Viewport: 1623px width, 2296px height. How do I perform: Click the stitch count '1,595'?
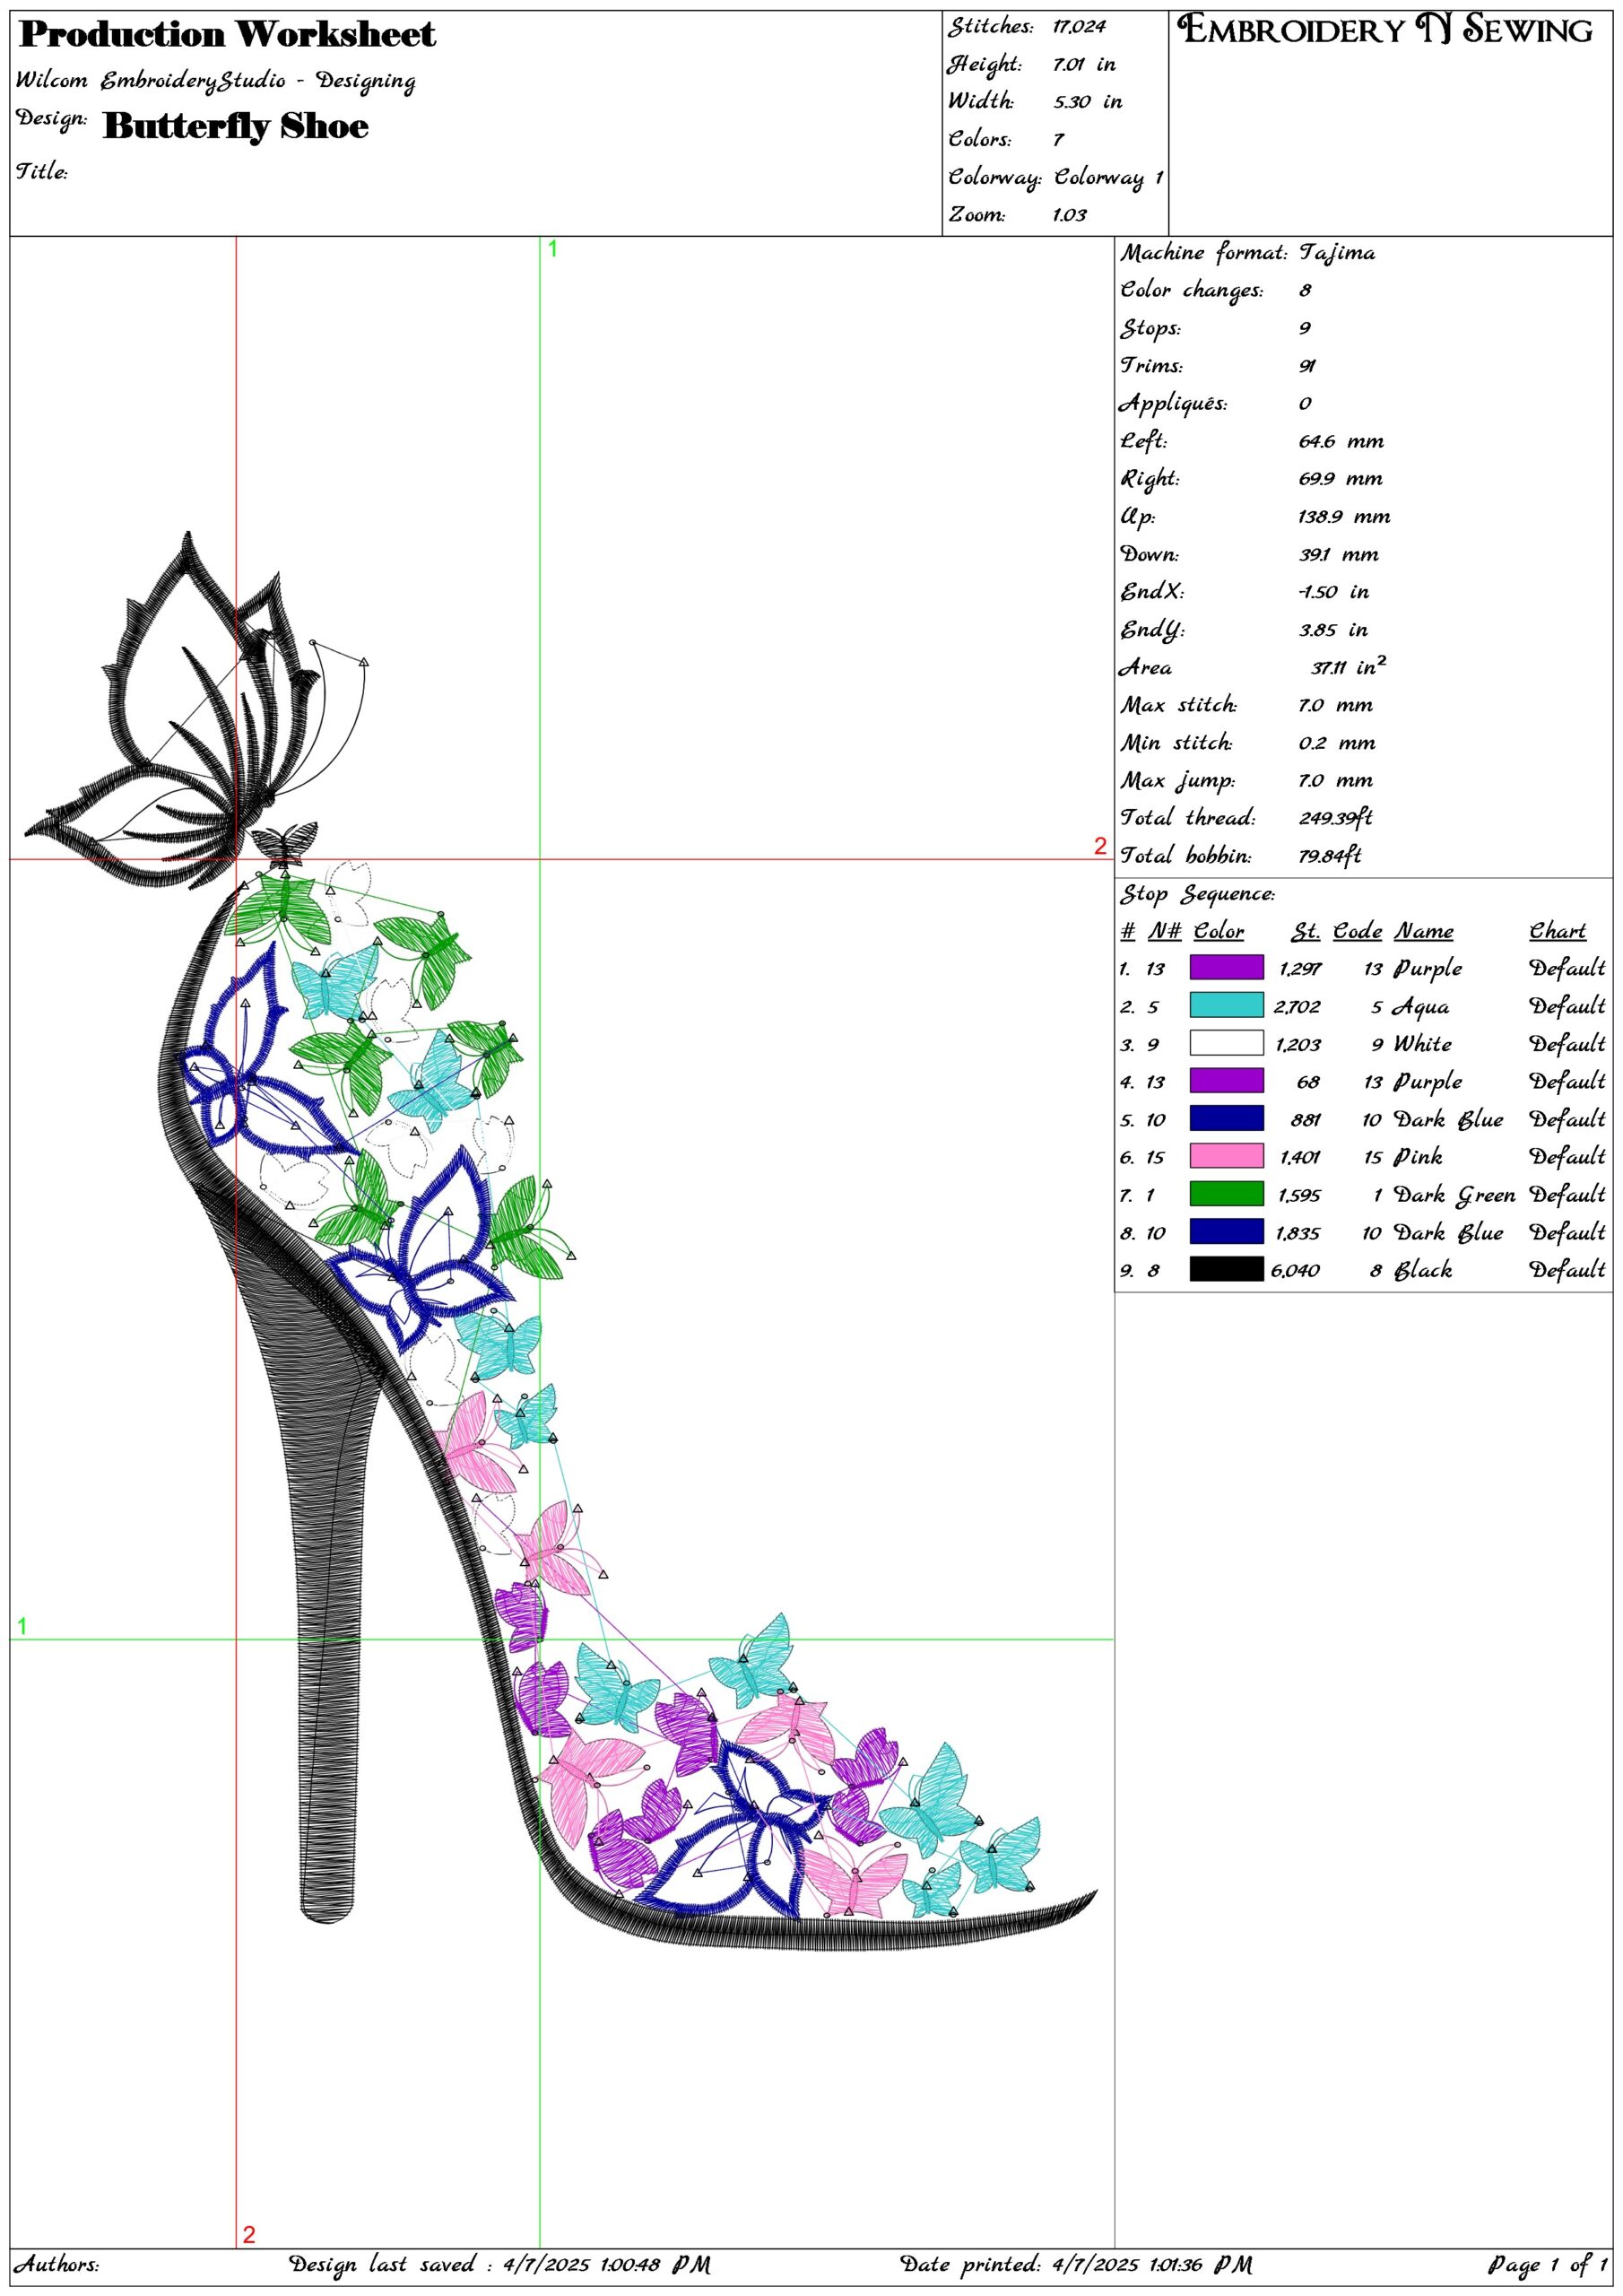pyautogui.click(x=1299, y=1195)
